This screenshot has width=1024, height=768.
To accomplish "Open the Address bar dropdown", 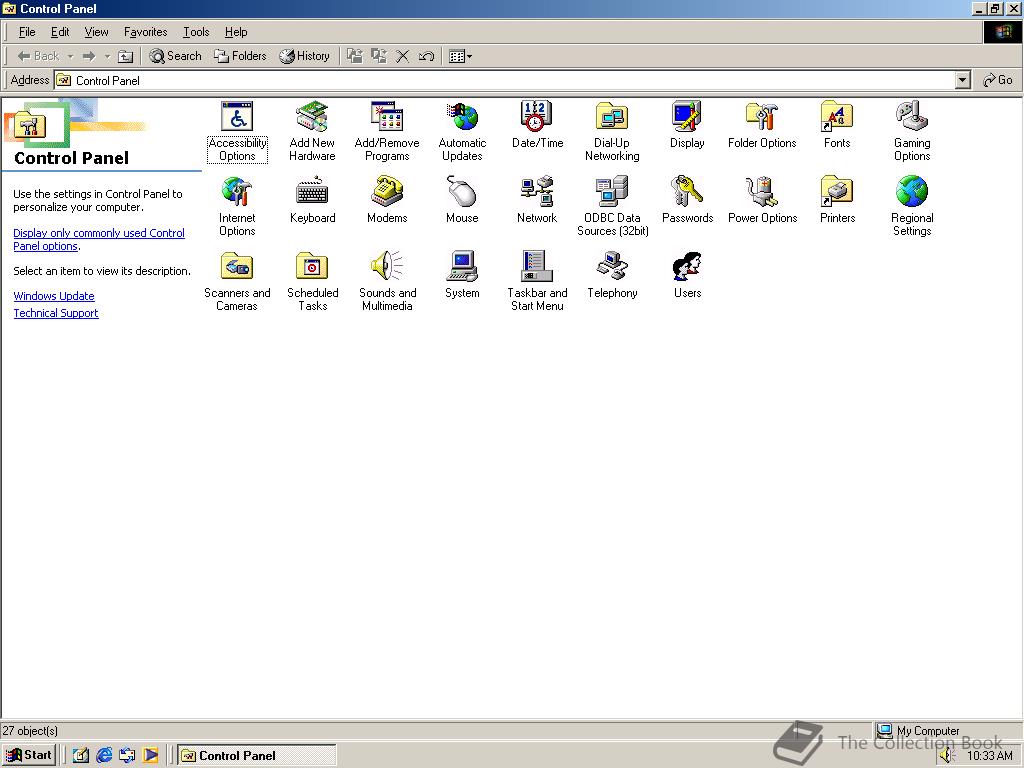I will (961, 80).
